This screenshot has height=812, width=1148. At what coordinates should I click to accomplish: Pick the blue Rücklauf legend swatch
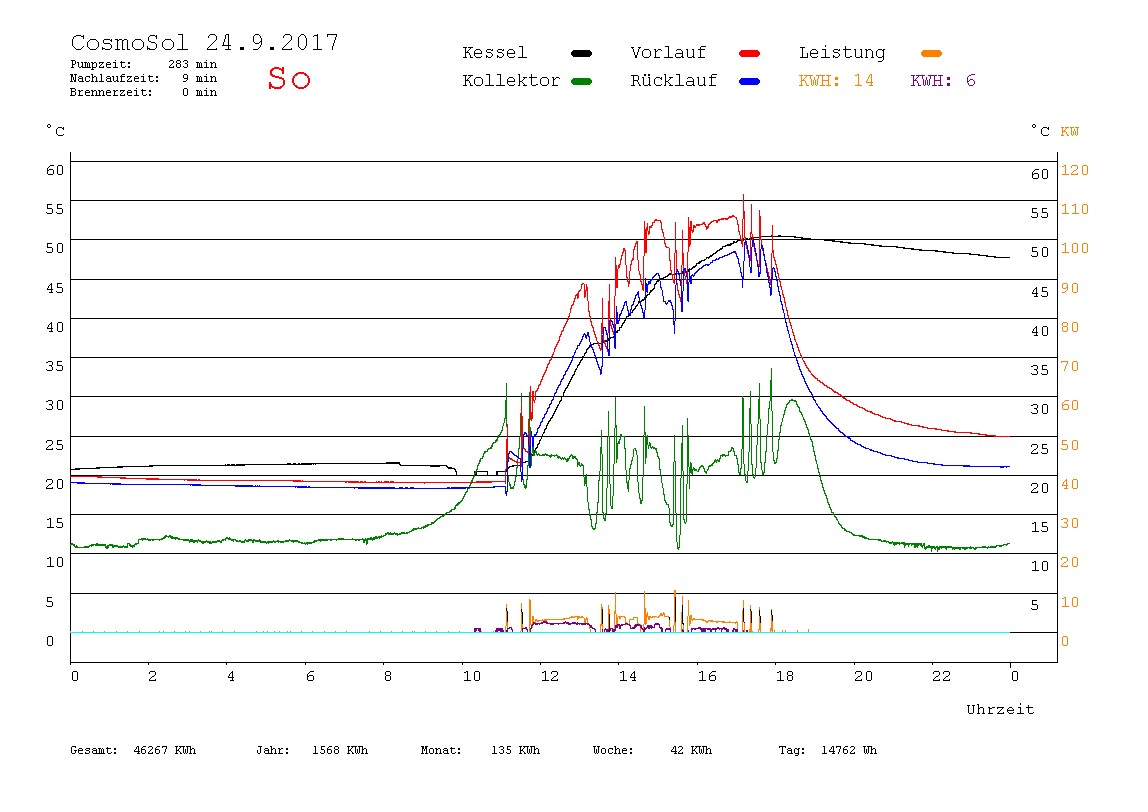(x=749, y=81)
